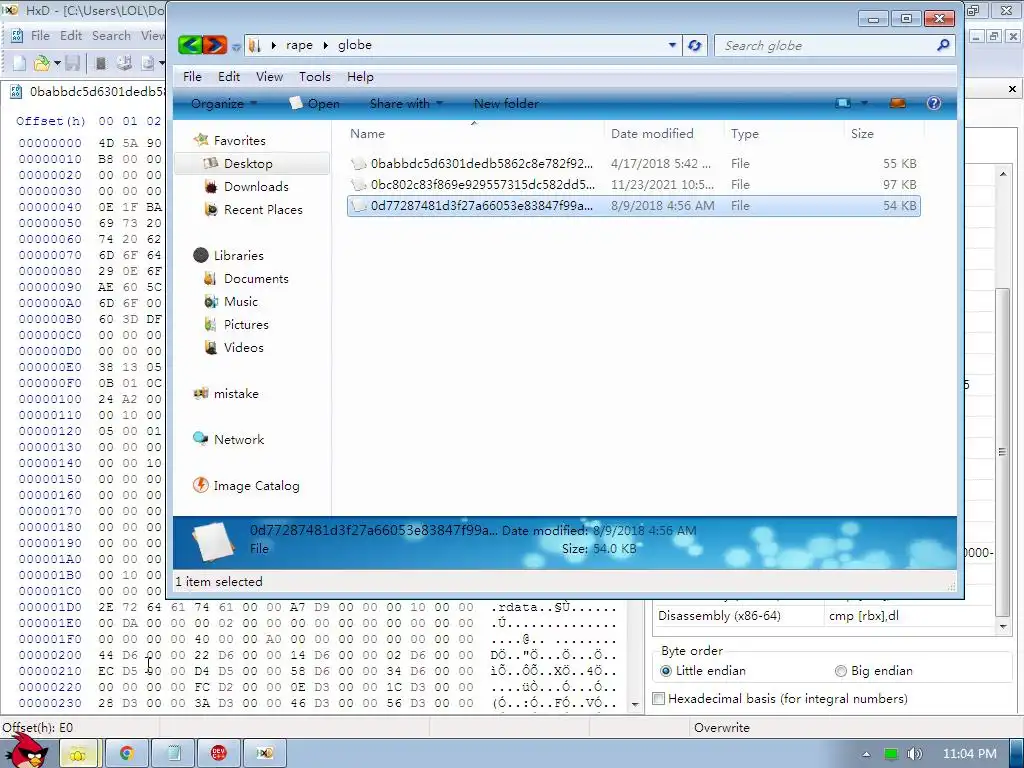Click the New folder button
This screenshot has width=1024, height=768.
pos(506,103)
